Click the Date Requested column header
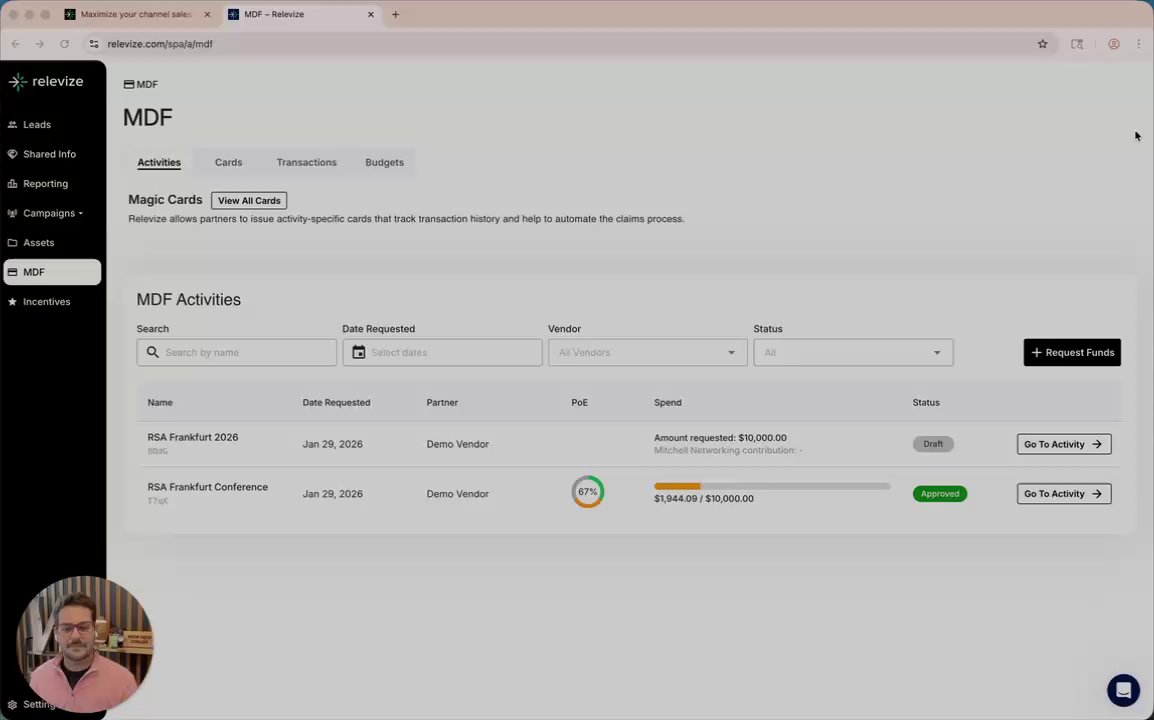 tap(336, 402)
